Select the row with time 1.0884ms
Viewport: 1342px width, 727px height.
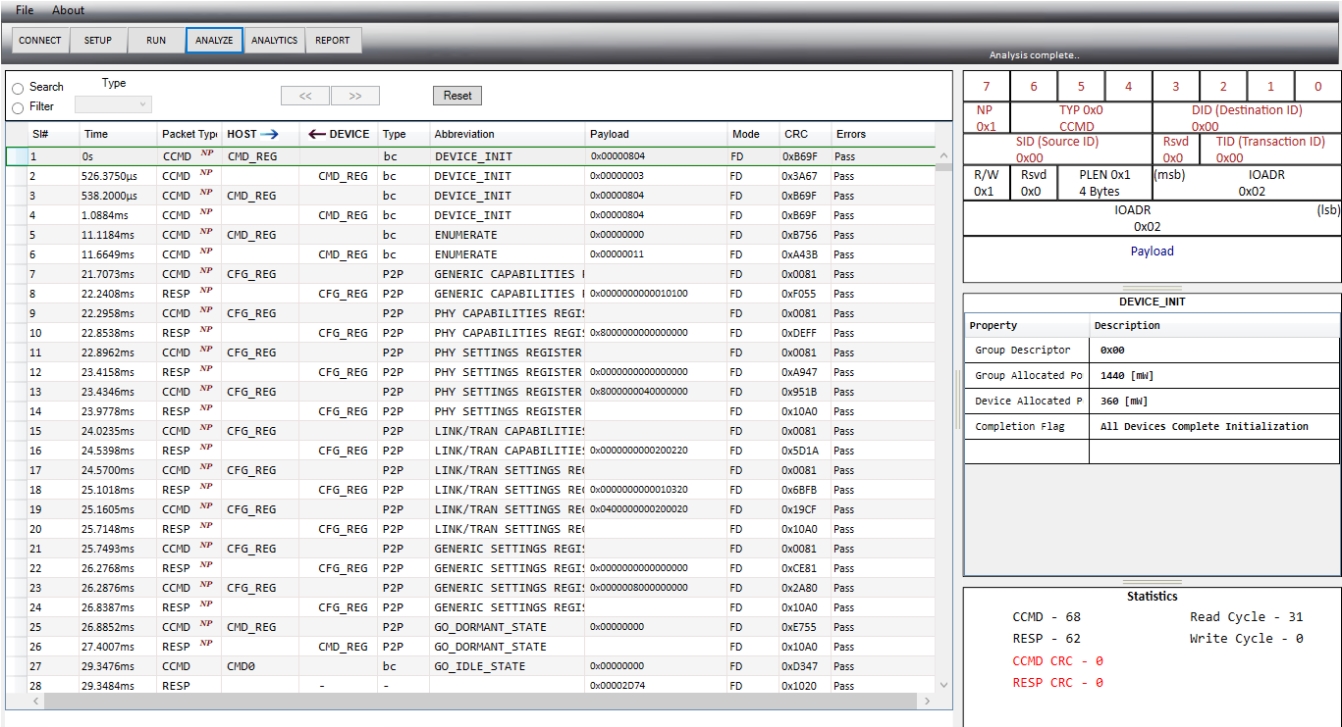[x=470, y=214]
